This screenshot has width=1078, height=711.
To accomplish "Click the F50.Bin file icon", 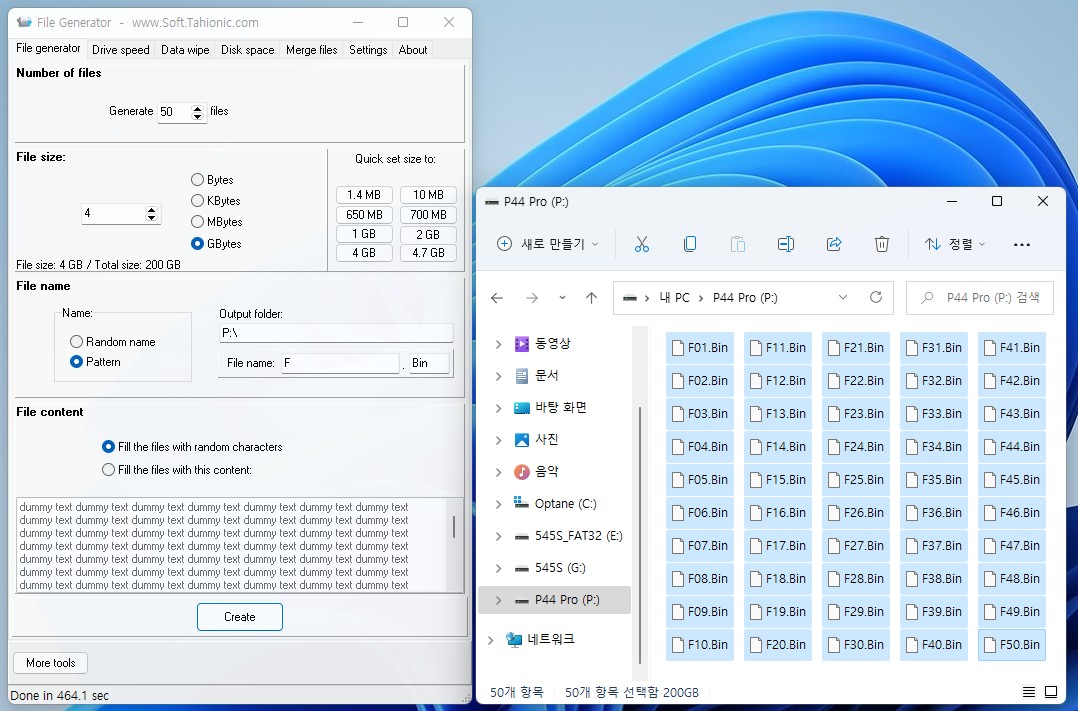I will (989, 645).
